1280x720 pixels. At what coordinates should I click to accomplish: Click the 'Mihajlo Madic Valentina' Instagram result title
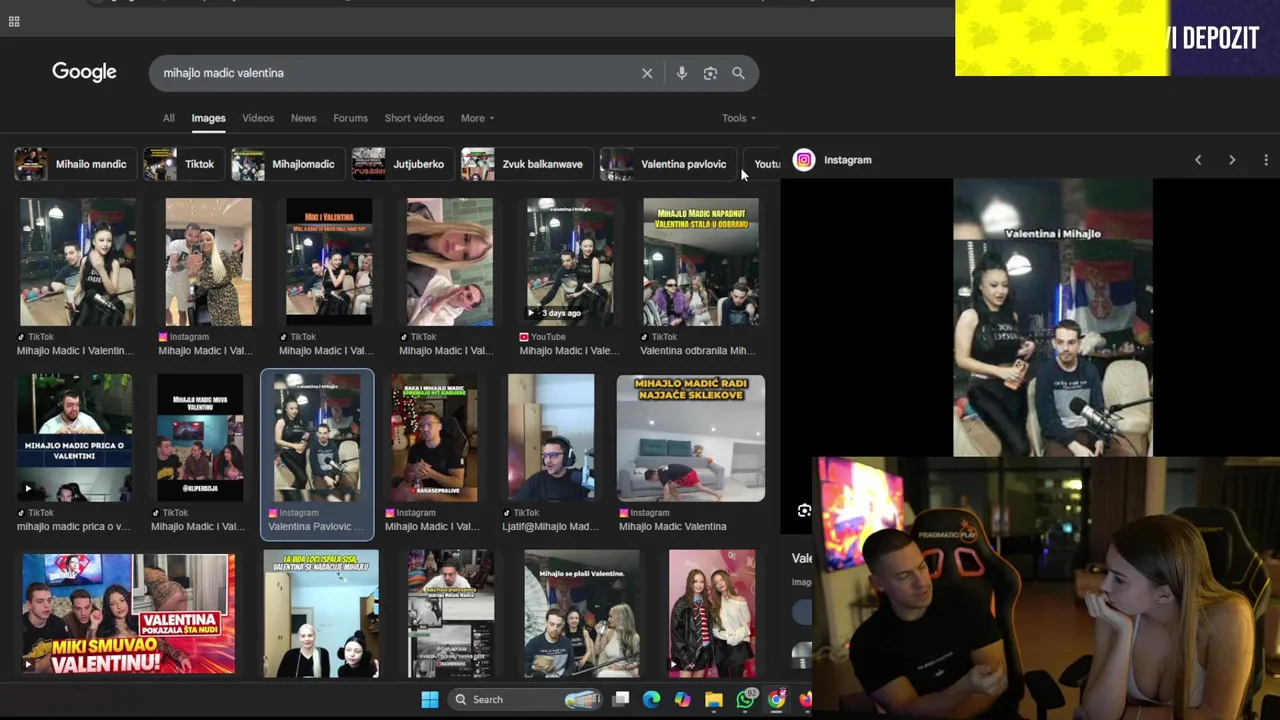coord(672,526)
